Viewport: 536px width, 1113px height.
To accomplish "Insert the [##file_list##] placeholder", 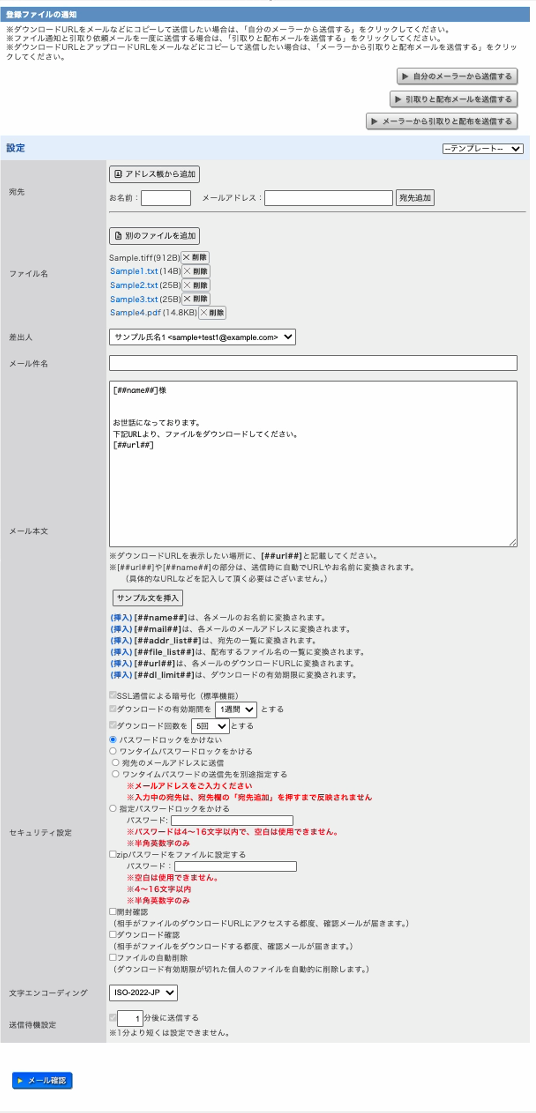I will [x=121, y=652].
